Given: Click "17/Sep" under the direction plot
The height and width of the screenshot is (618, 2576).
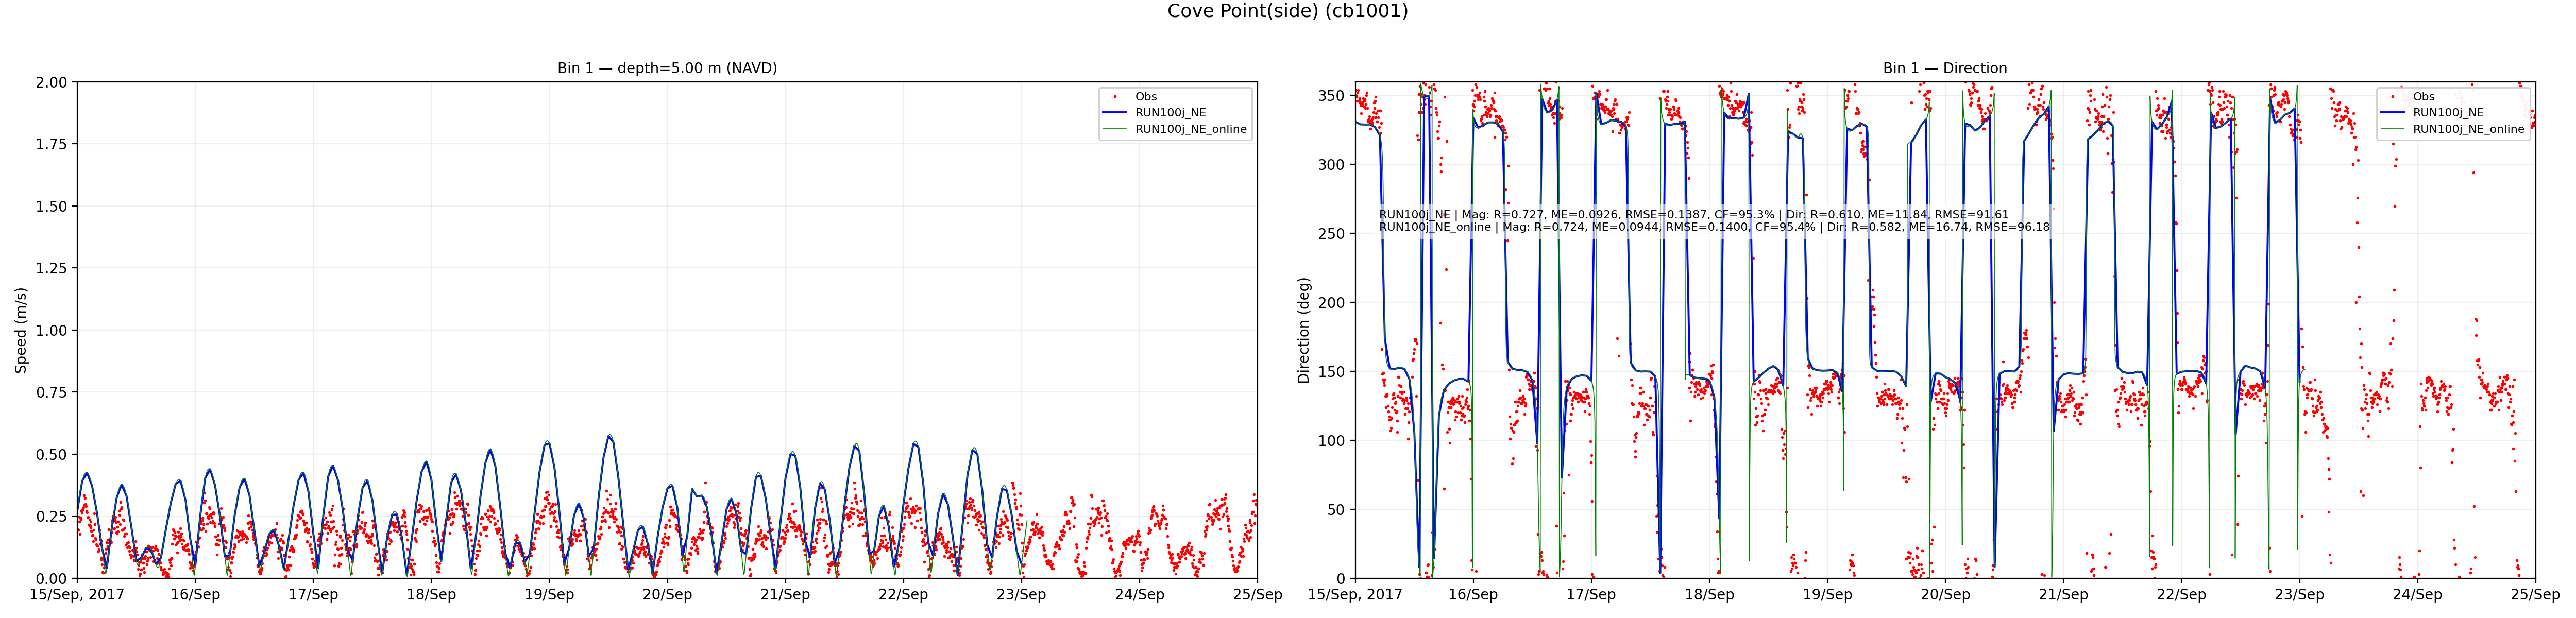Looking at the screenshot, I should [x=1591, y=595].
